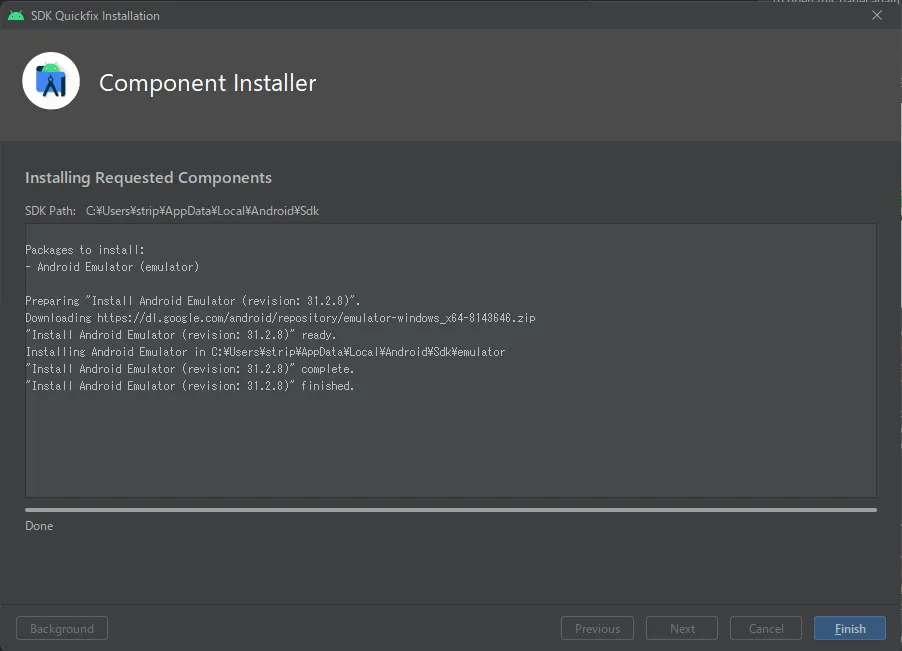The image size is (902, 651).
Task: Click the completed installation progress bar
Action: (x=450, y=510)
